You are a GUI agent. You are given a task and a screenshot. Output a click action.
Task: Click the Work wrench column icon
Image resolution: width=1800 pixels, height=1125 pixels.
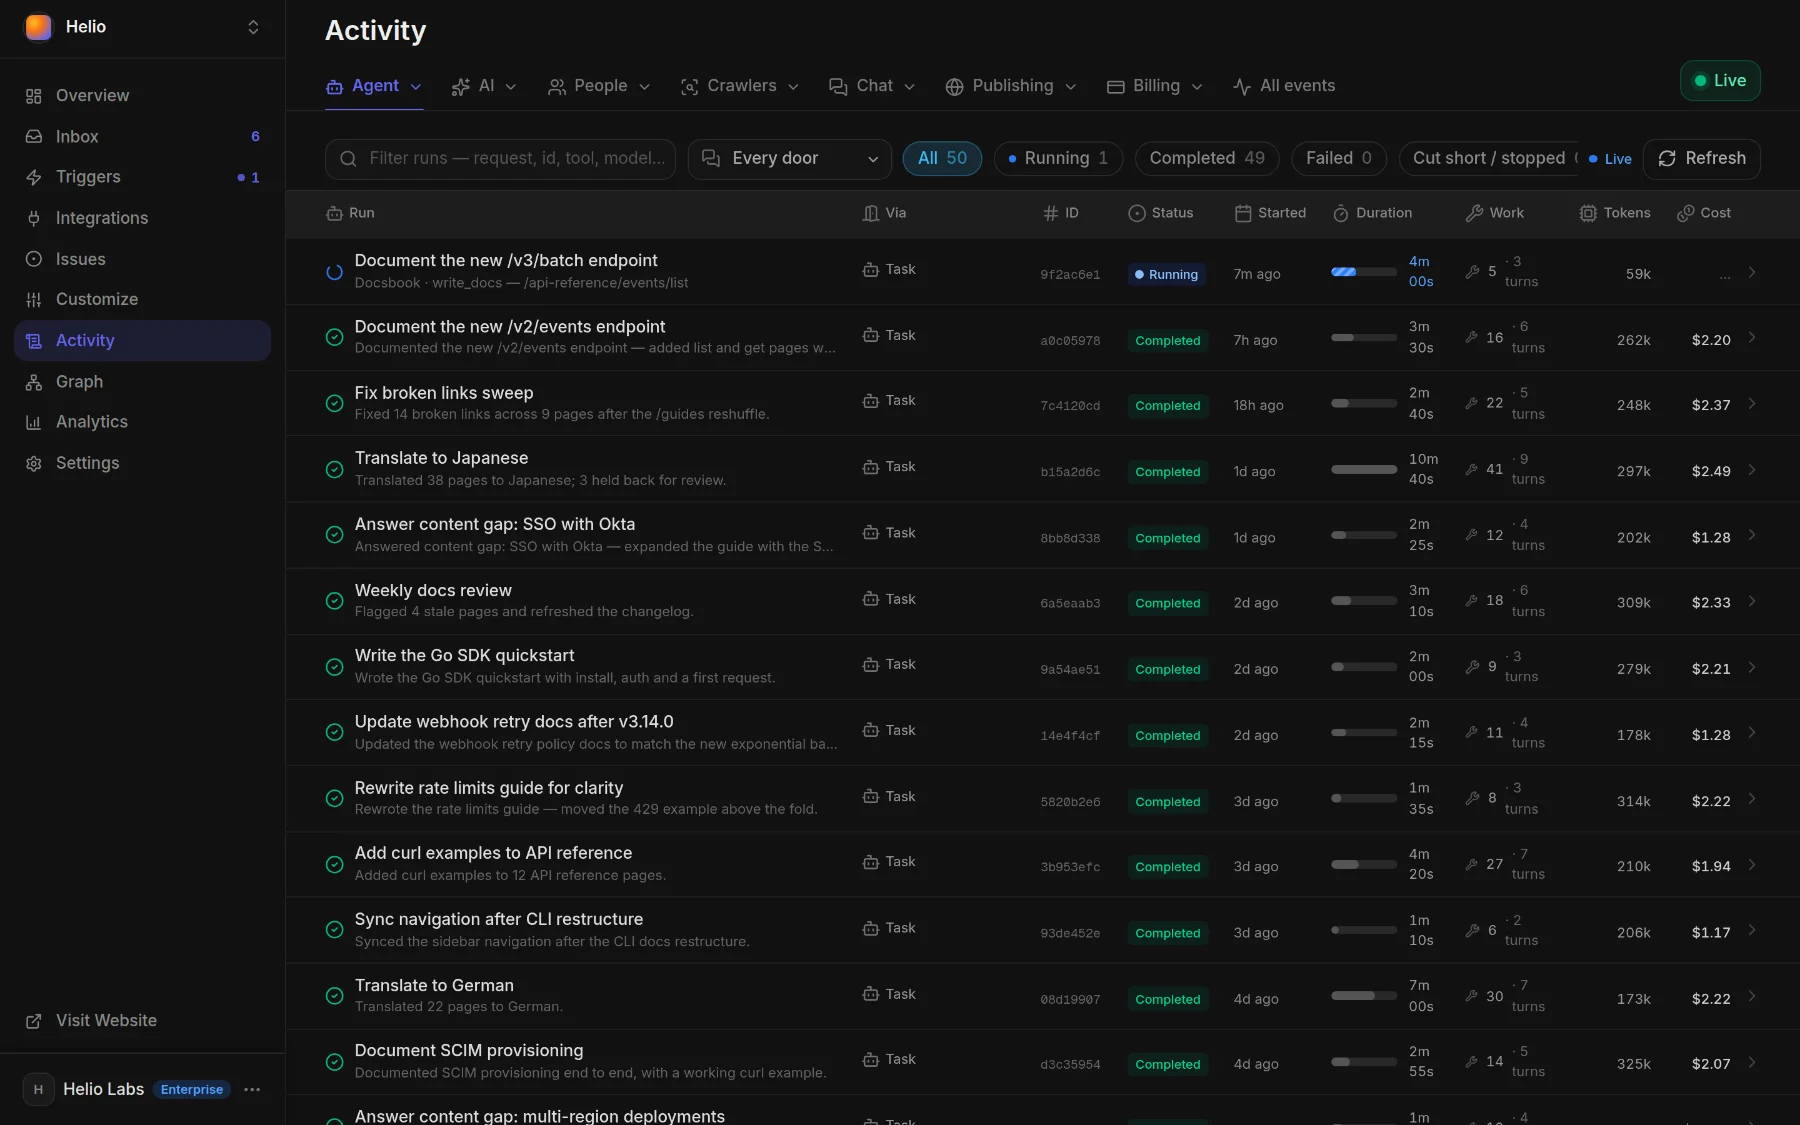tap(1474, 213)
